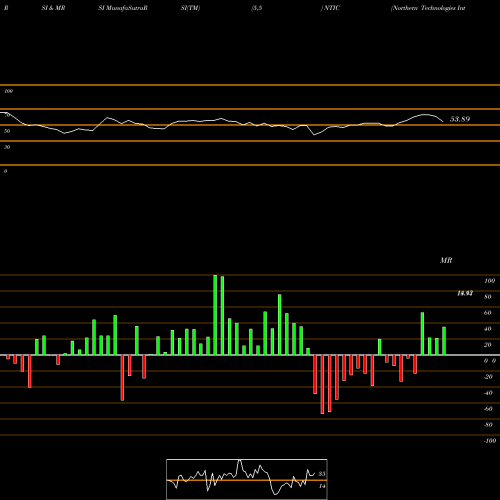Click the 14 value in mini chart
Image resolution: width=500 pixels, height=500 pixels.
322,486
